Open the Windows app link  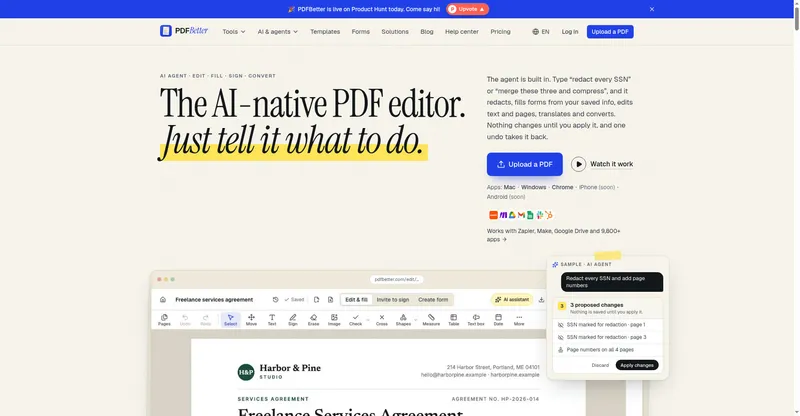pos(534,187)
